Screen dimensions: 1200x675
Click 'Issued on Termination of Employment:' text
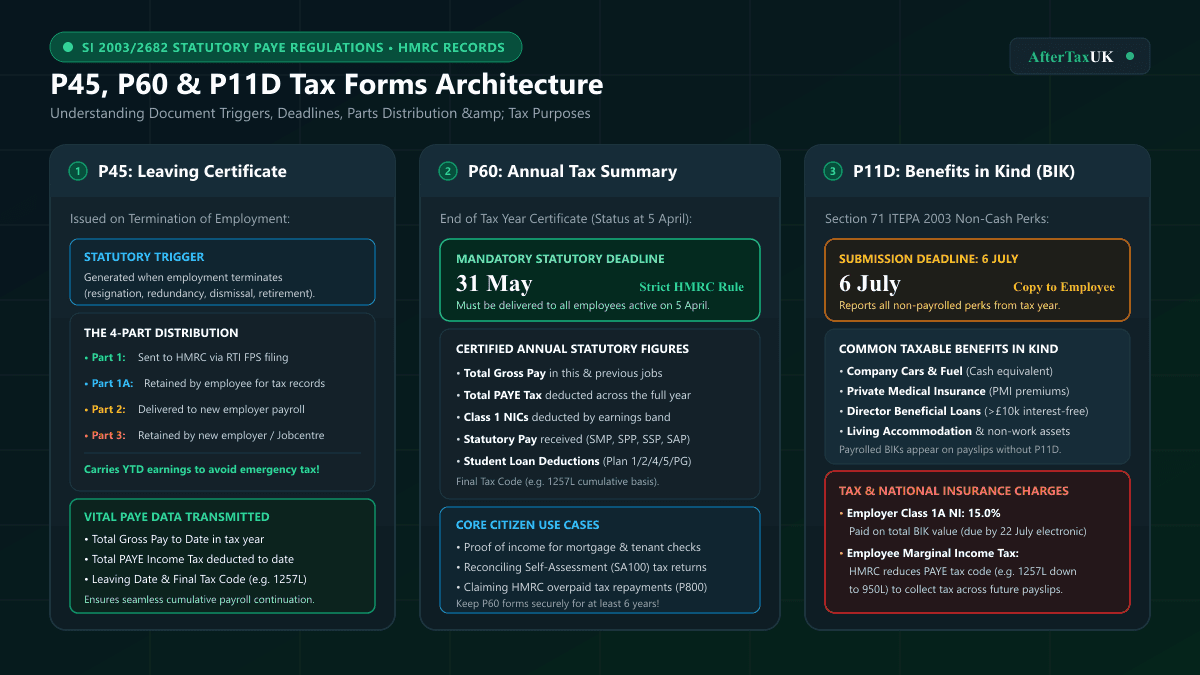point(180,219)
